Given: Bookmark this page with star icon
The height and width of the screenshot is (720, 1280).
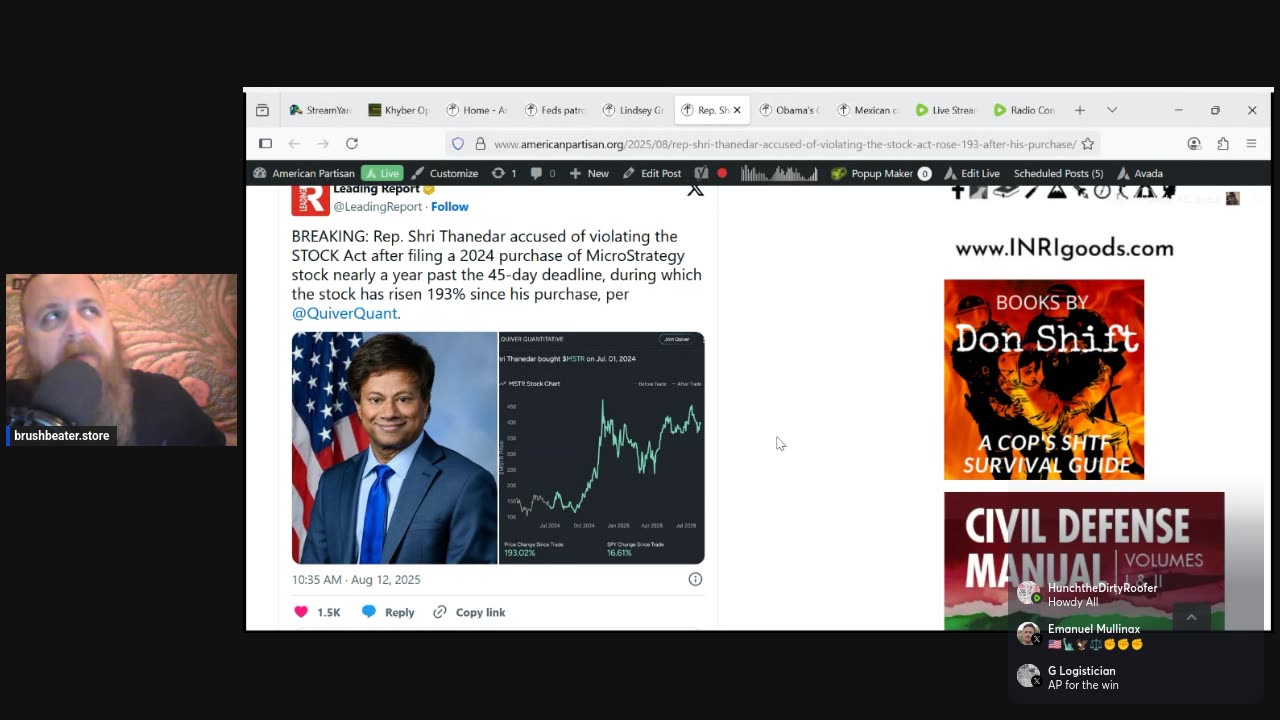Looking at the screenshot, I should coord(1088,144).
